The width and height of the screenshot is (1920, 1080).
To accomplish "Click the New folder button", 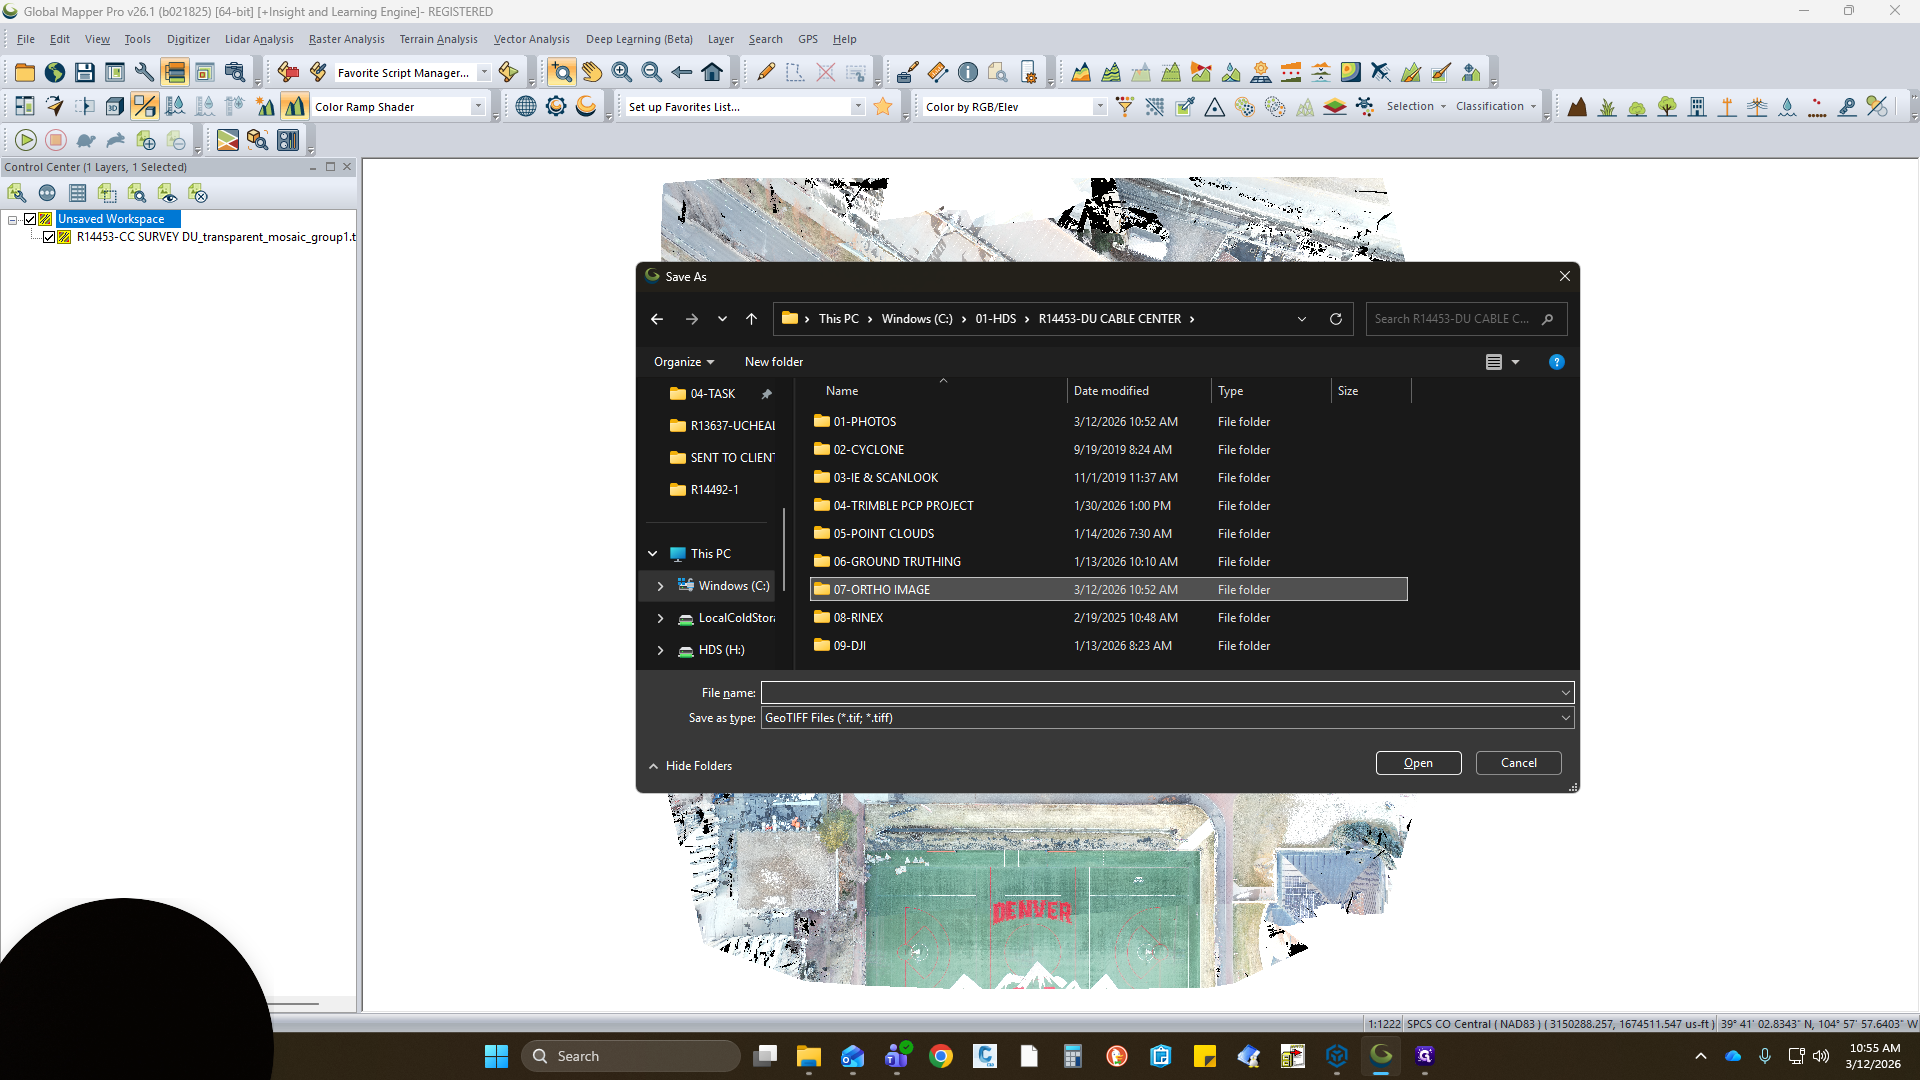I will [774, 362].
